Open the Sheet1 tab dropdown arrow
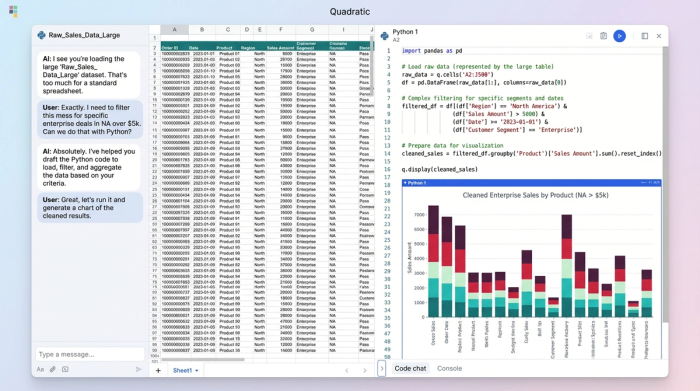The height and width of the screenshot is (391, 700). coord(196,371)
